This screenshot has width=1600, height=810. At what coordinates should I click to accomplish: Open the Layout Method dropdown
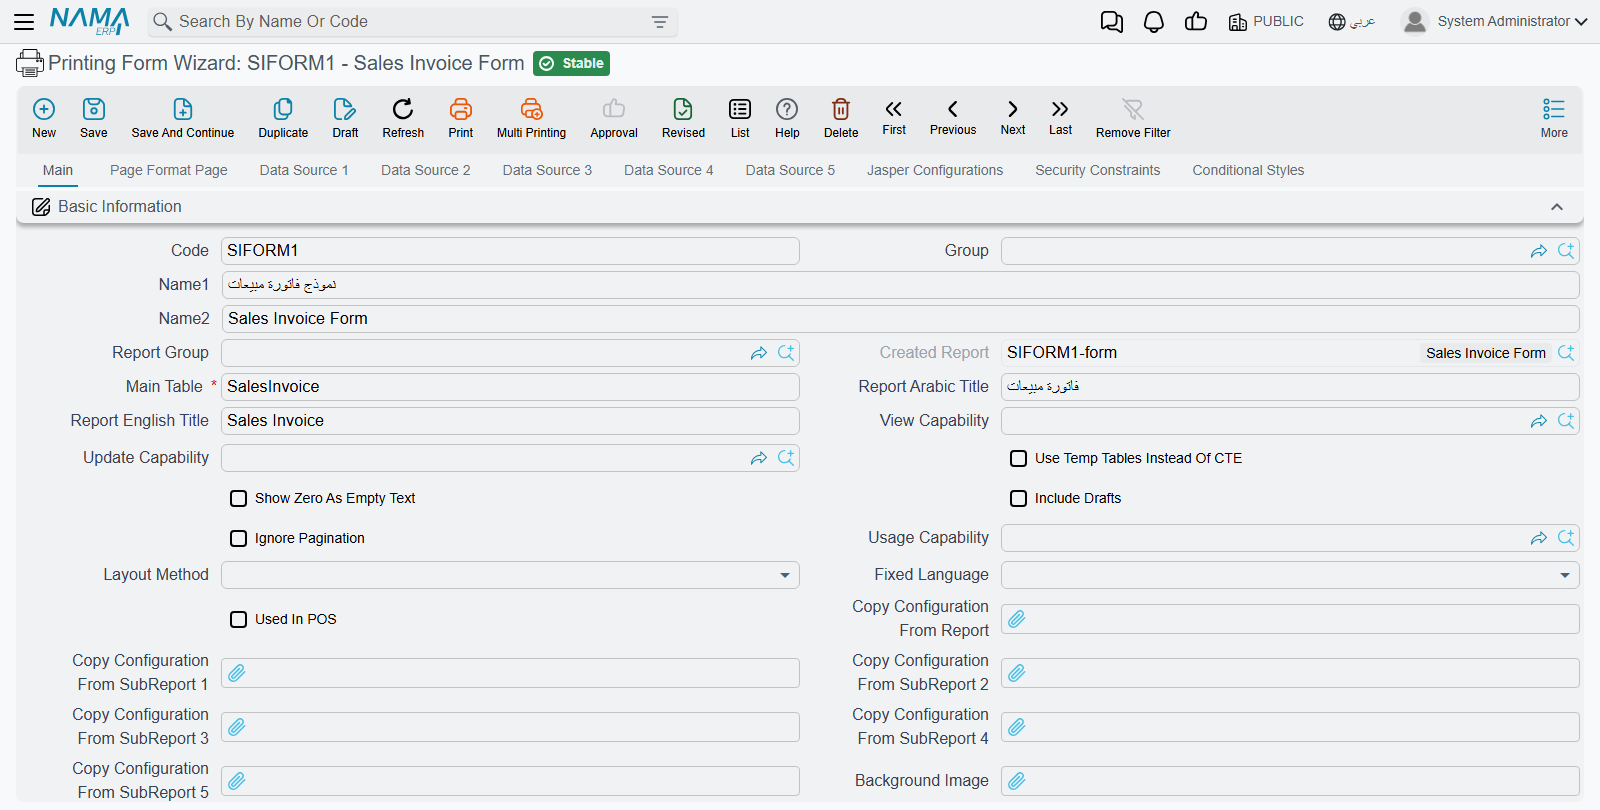[x=510, y=575]
